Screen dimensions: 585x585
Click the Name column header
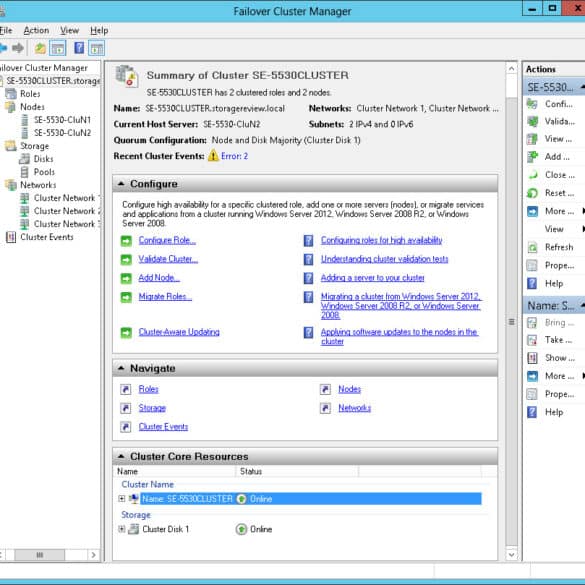[x=174, y=472]
